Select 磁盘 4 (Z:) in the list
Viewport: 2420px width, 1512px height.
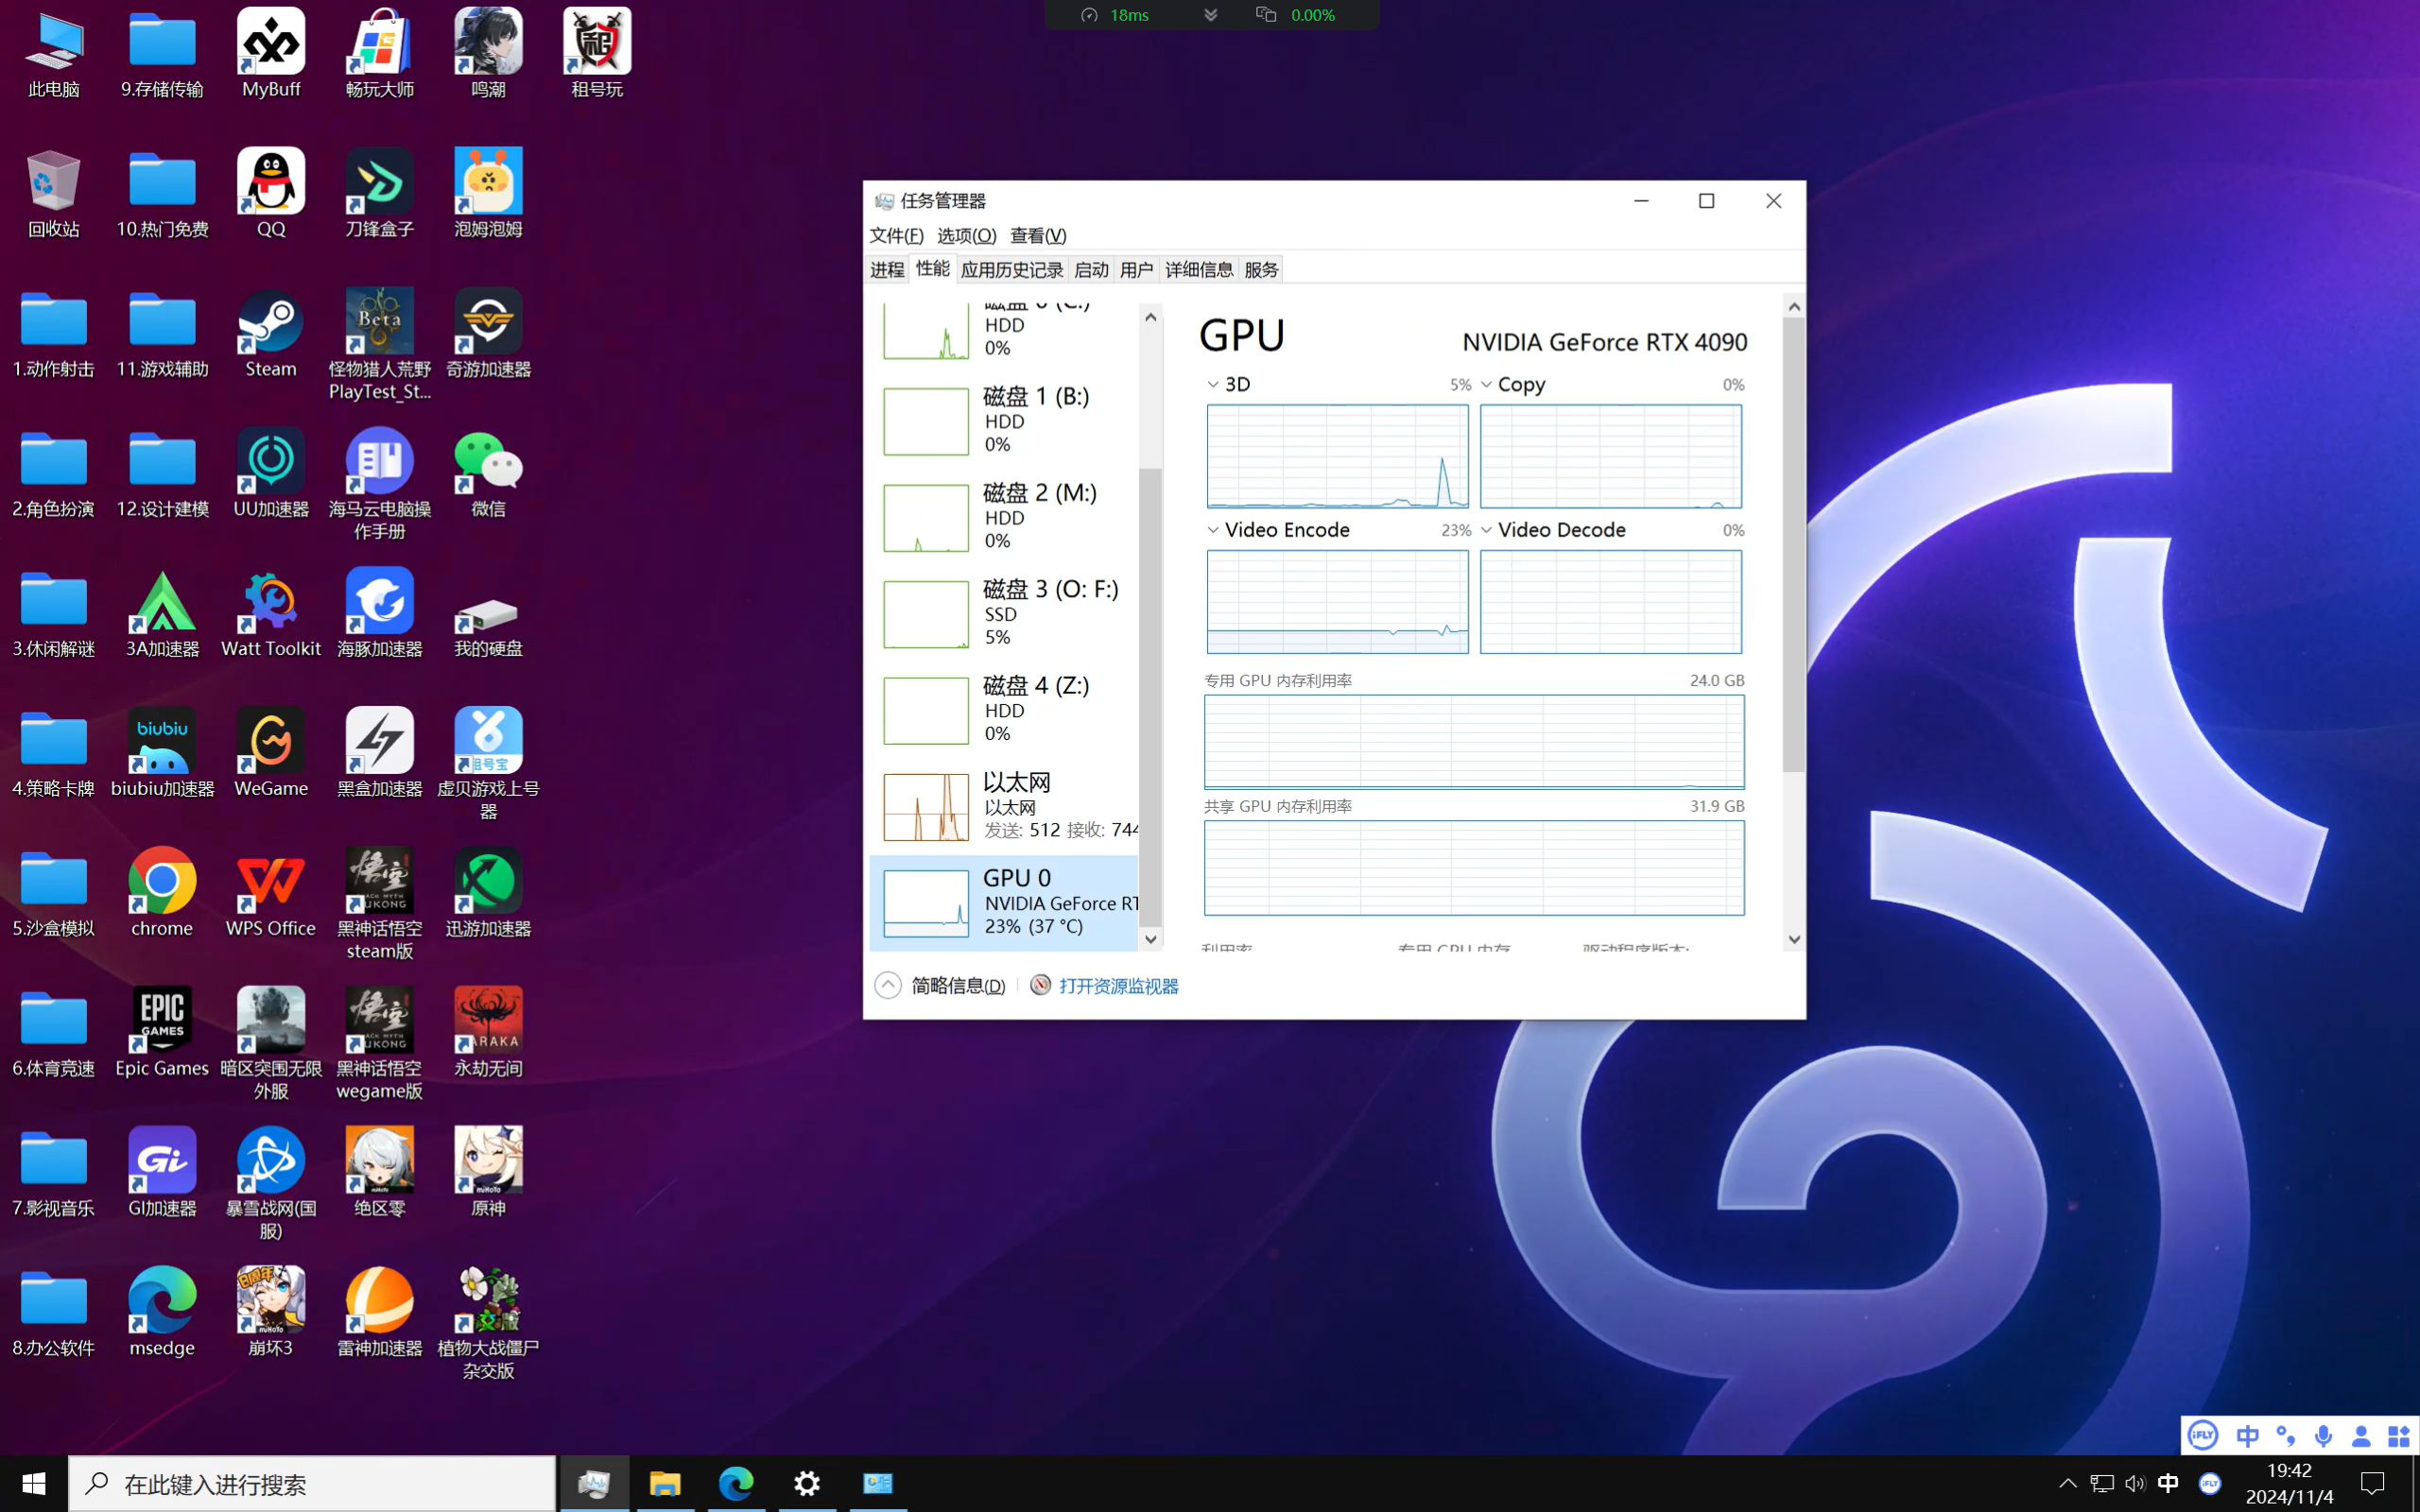1004,710
